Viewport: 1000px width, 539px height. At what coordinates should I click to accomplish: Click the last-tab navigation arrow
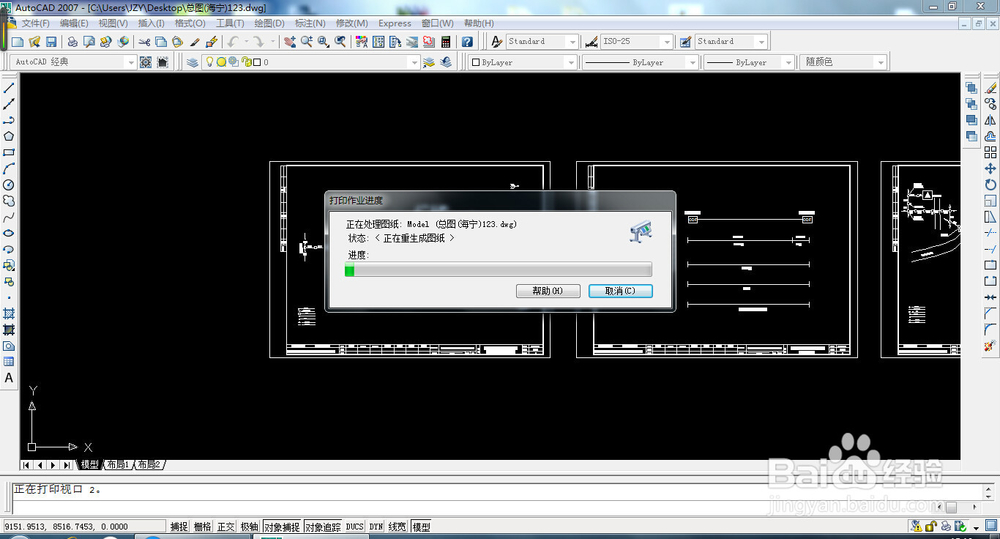[x=68, y=465]
